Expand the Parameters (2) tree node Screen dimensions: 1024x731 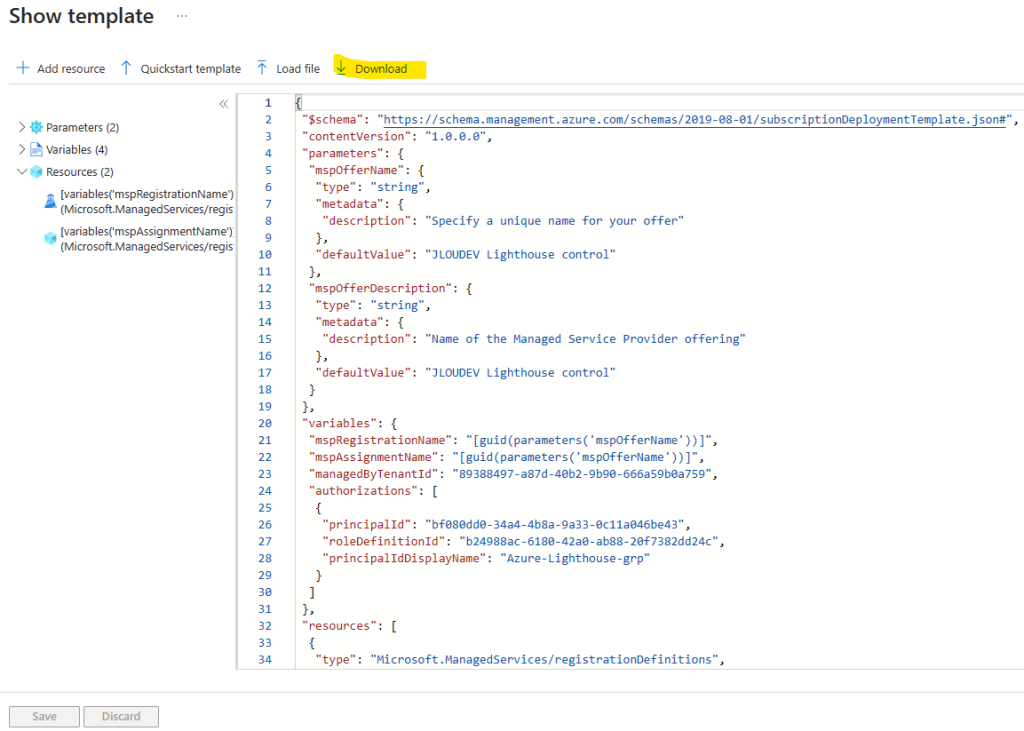[22, 127]
